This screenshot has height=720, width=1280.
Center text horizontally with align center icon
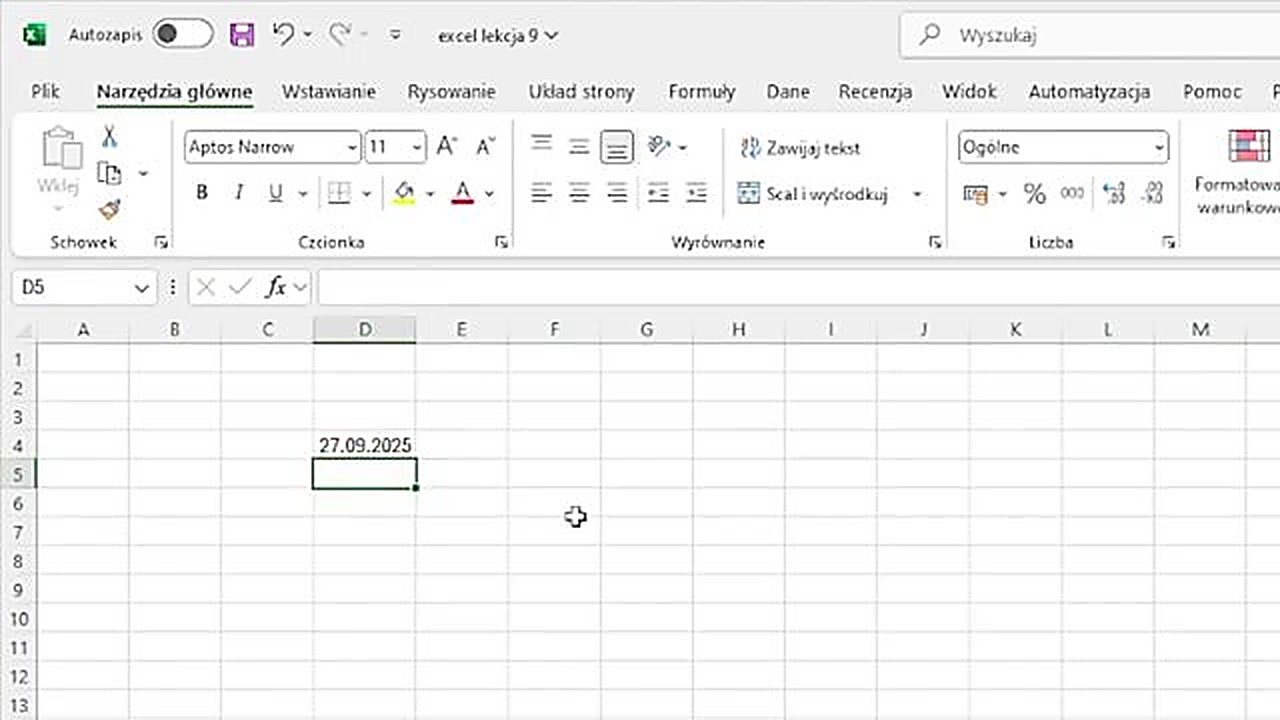click(579, 194)
